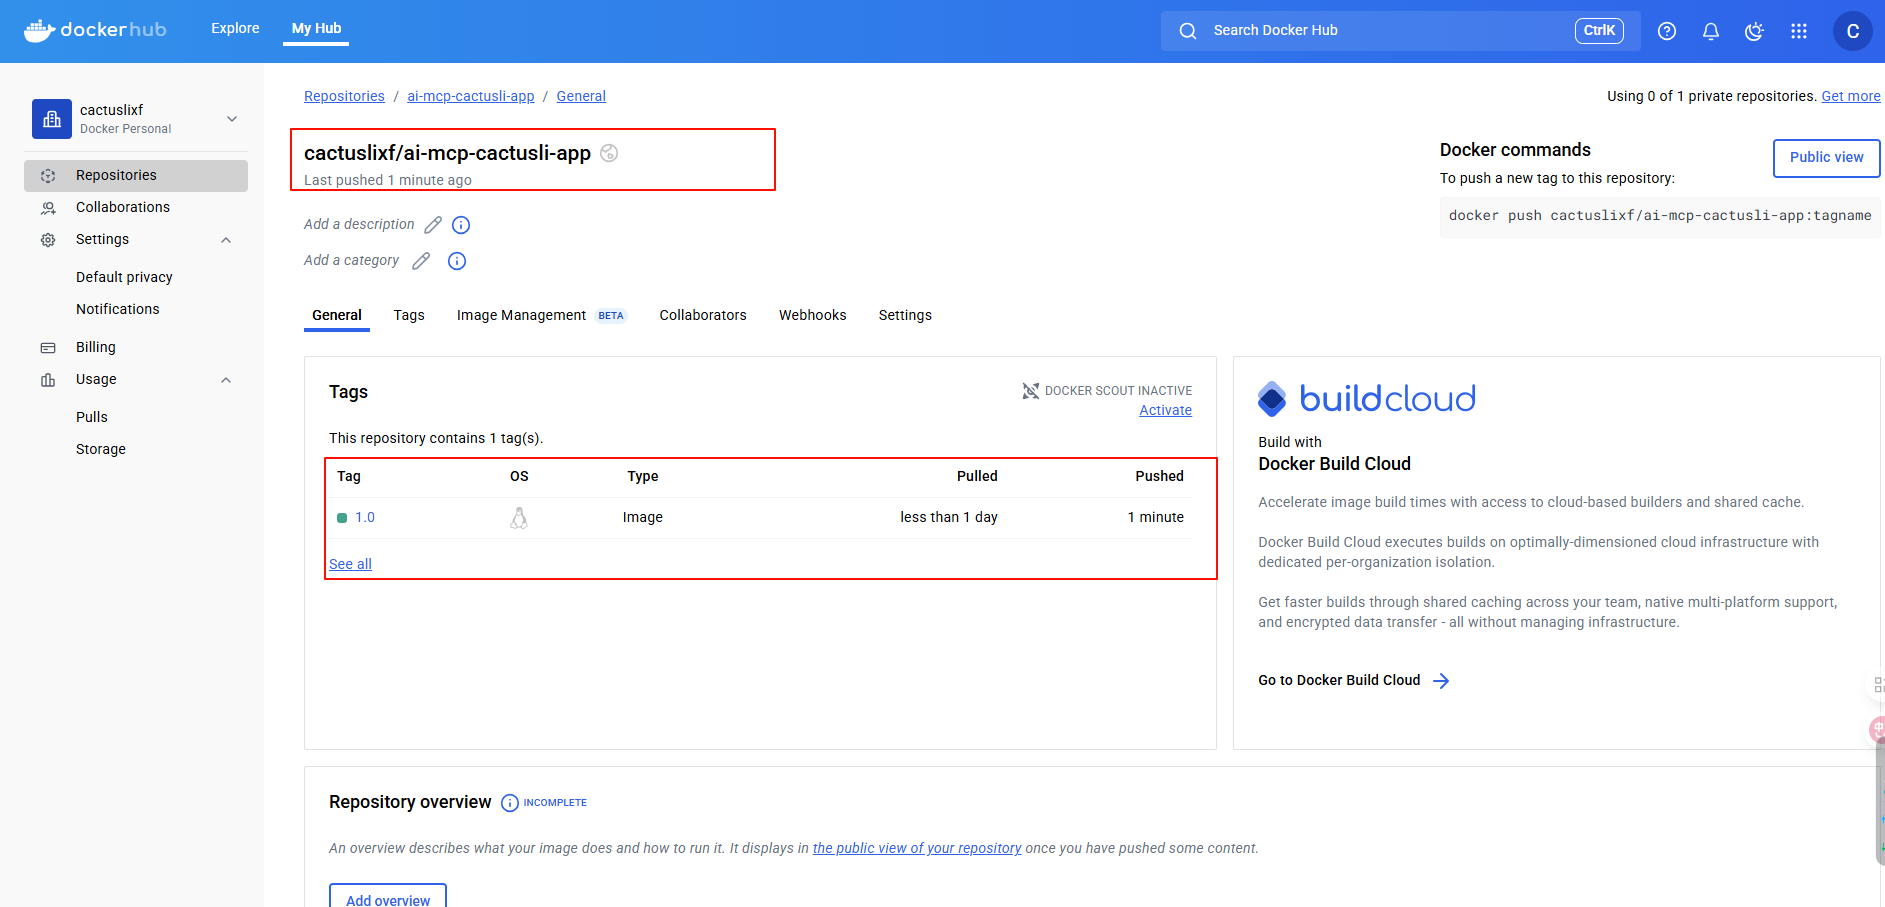Open tag 1.0 link

pos(365,518)
